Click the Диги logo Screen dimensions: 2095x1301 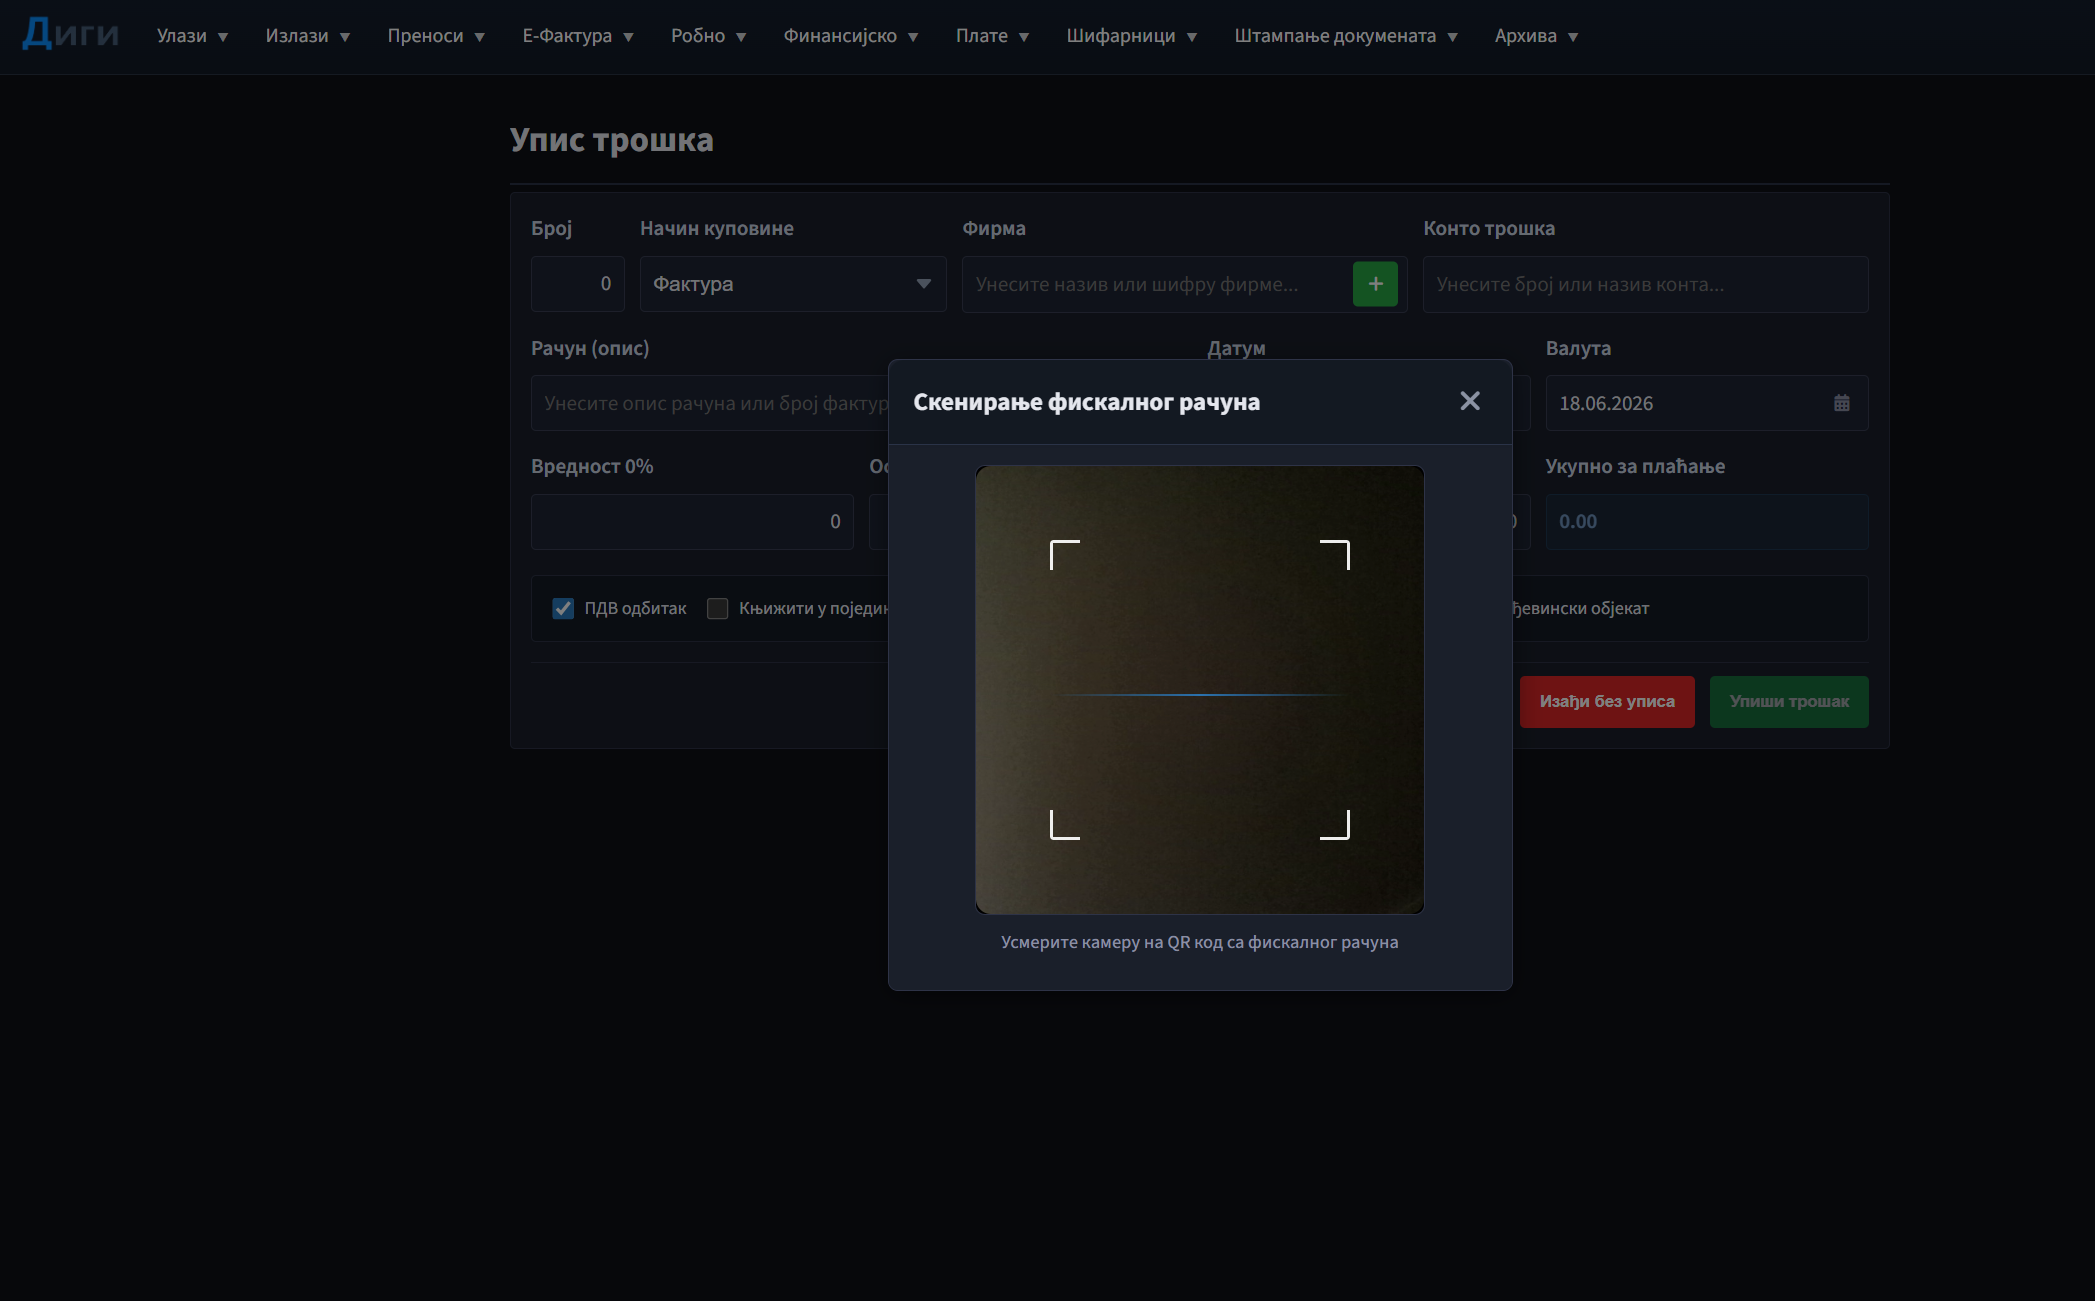pyautogui.click(x=71, y=34)
